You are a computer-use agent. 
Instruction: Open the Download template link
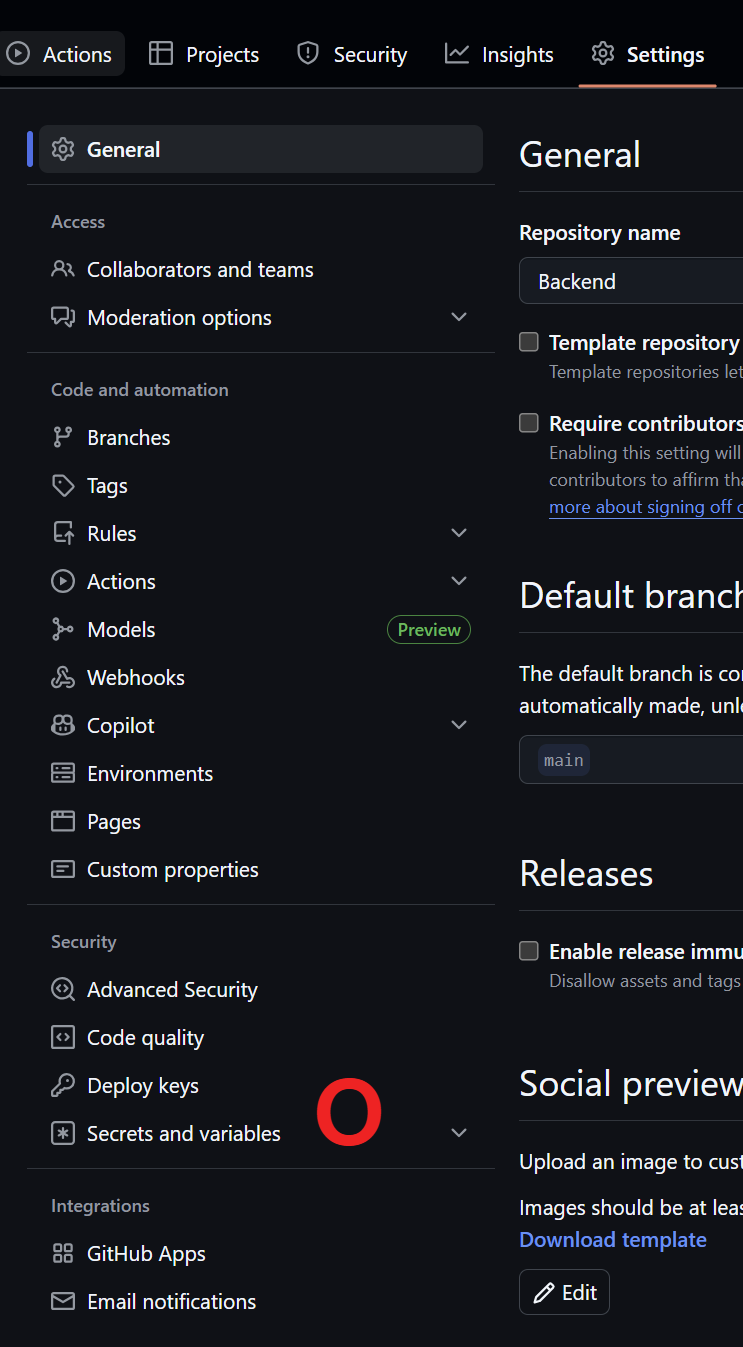(x=613, y=1240)
